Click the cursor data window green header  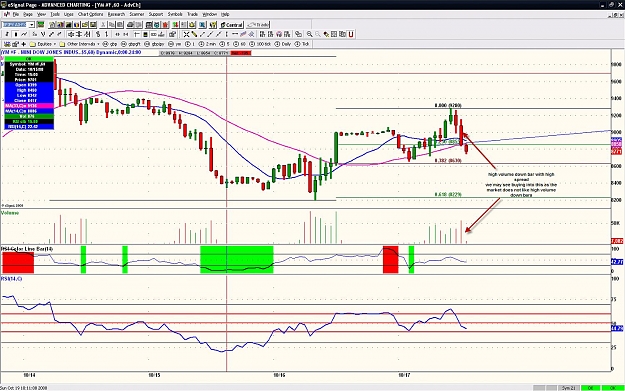click(29, 59)
